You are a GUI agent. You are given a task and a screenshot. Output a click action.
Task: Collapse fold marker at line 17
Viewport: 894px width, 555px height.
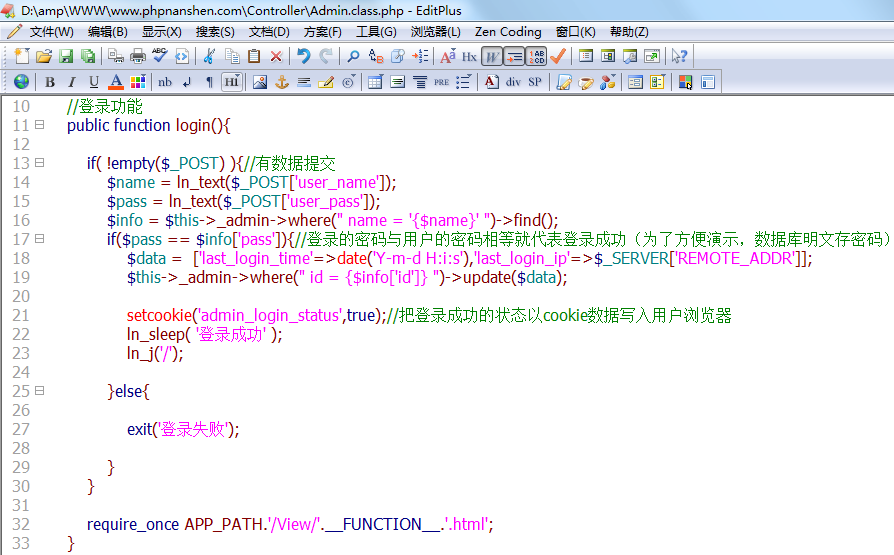39,238
